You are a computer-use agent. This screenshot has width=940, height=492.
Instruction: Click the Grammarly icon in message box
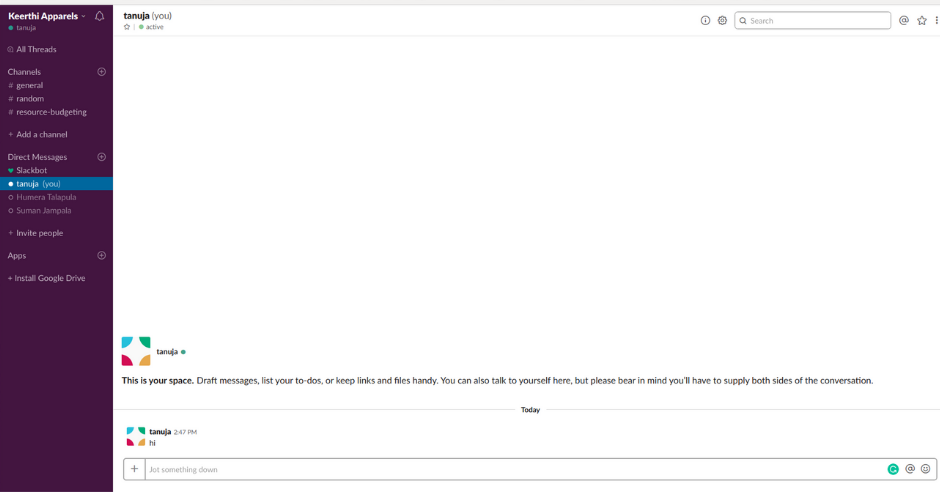(x=893, y=469)
